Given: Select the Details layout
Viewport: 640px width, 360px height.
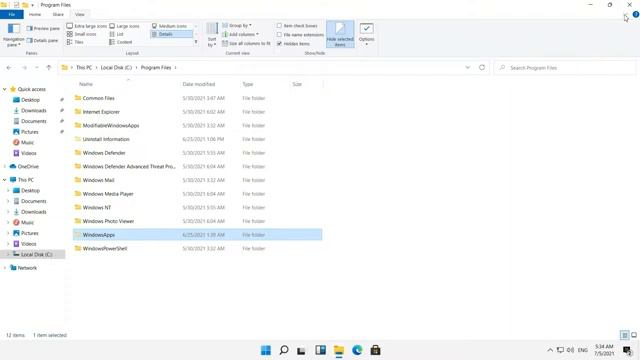Looking at the screenshot, I should click(171, 34).
